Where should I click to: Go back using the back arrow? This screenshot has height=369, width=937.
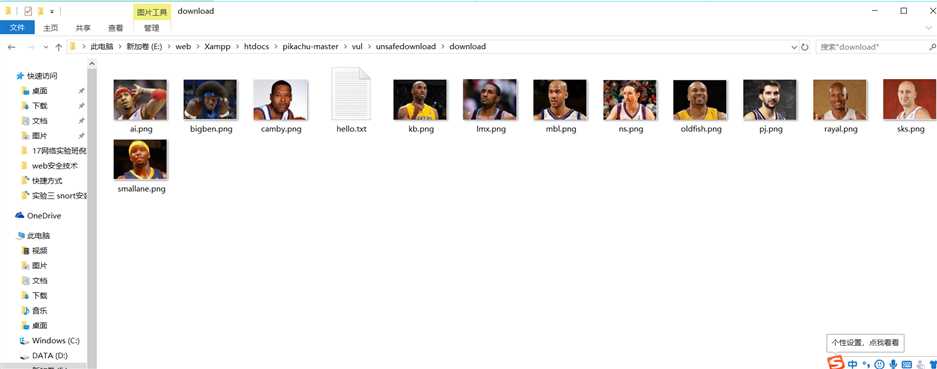tap(11, 47)
